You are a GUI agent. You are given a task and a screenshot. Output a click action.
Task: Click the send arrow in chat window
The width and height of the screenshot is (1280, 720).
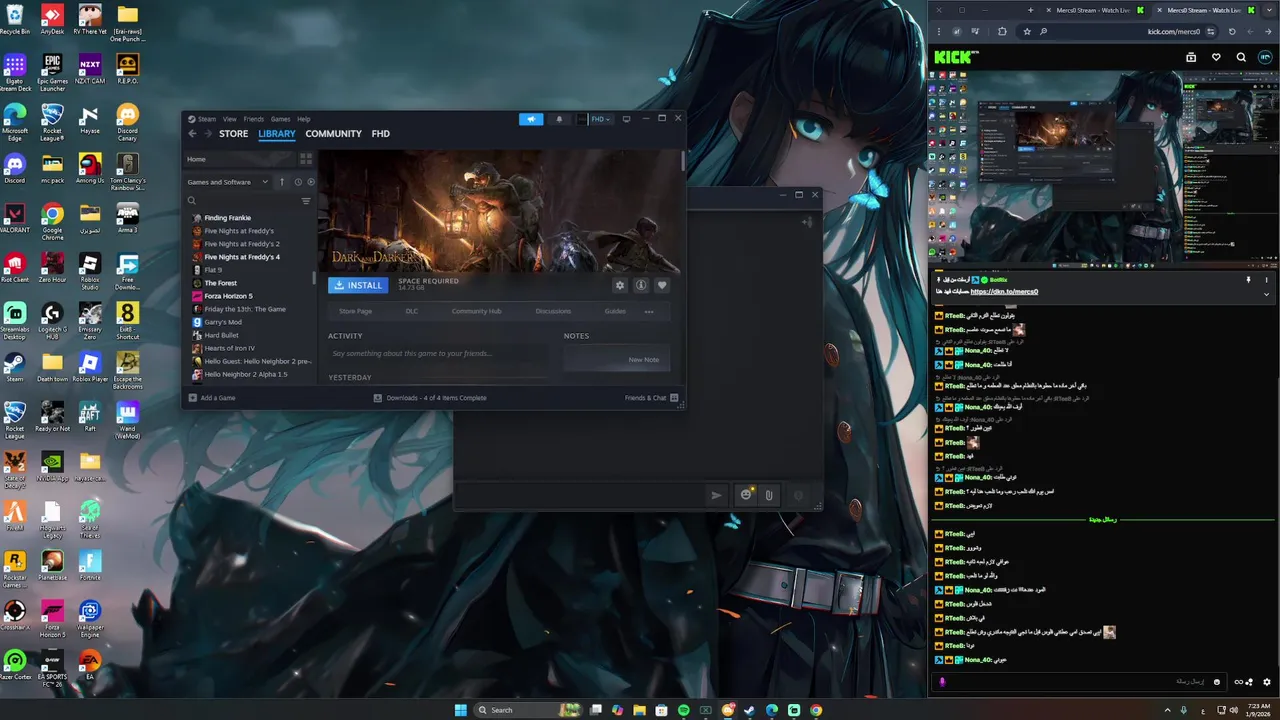[x=716, y=495]
